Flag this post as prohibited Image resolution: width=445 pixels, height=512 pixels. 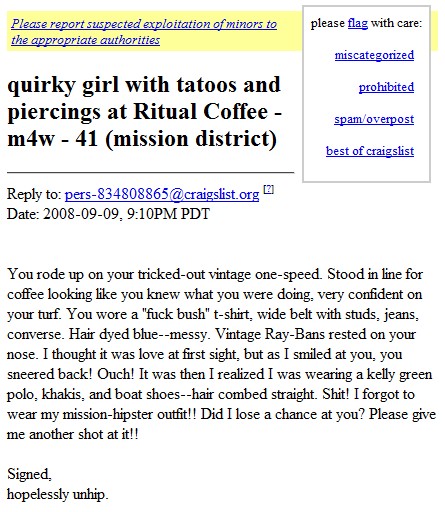point(386,87)
